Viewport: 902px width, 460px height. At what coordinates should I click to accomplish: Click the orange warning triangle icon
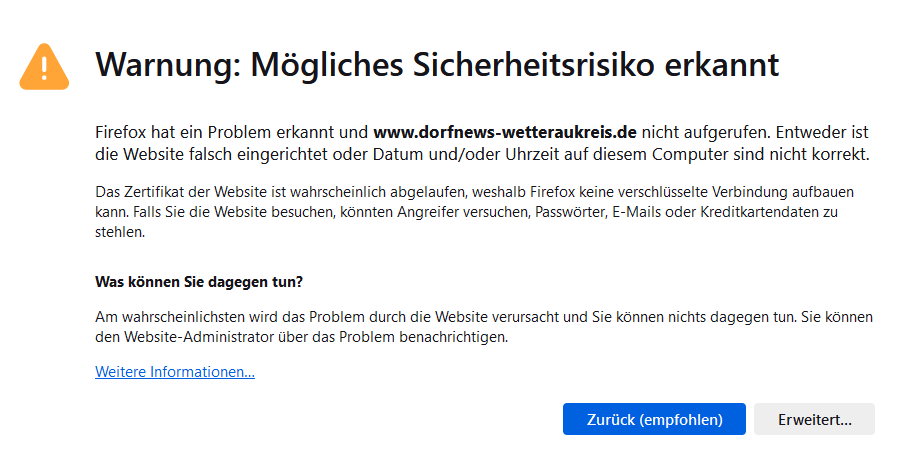click(x=44, y=67)
